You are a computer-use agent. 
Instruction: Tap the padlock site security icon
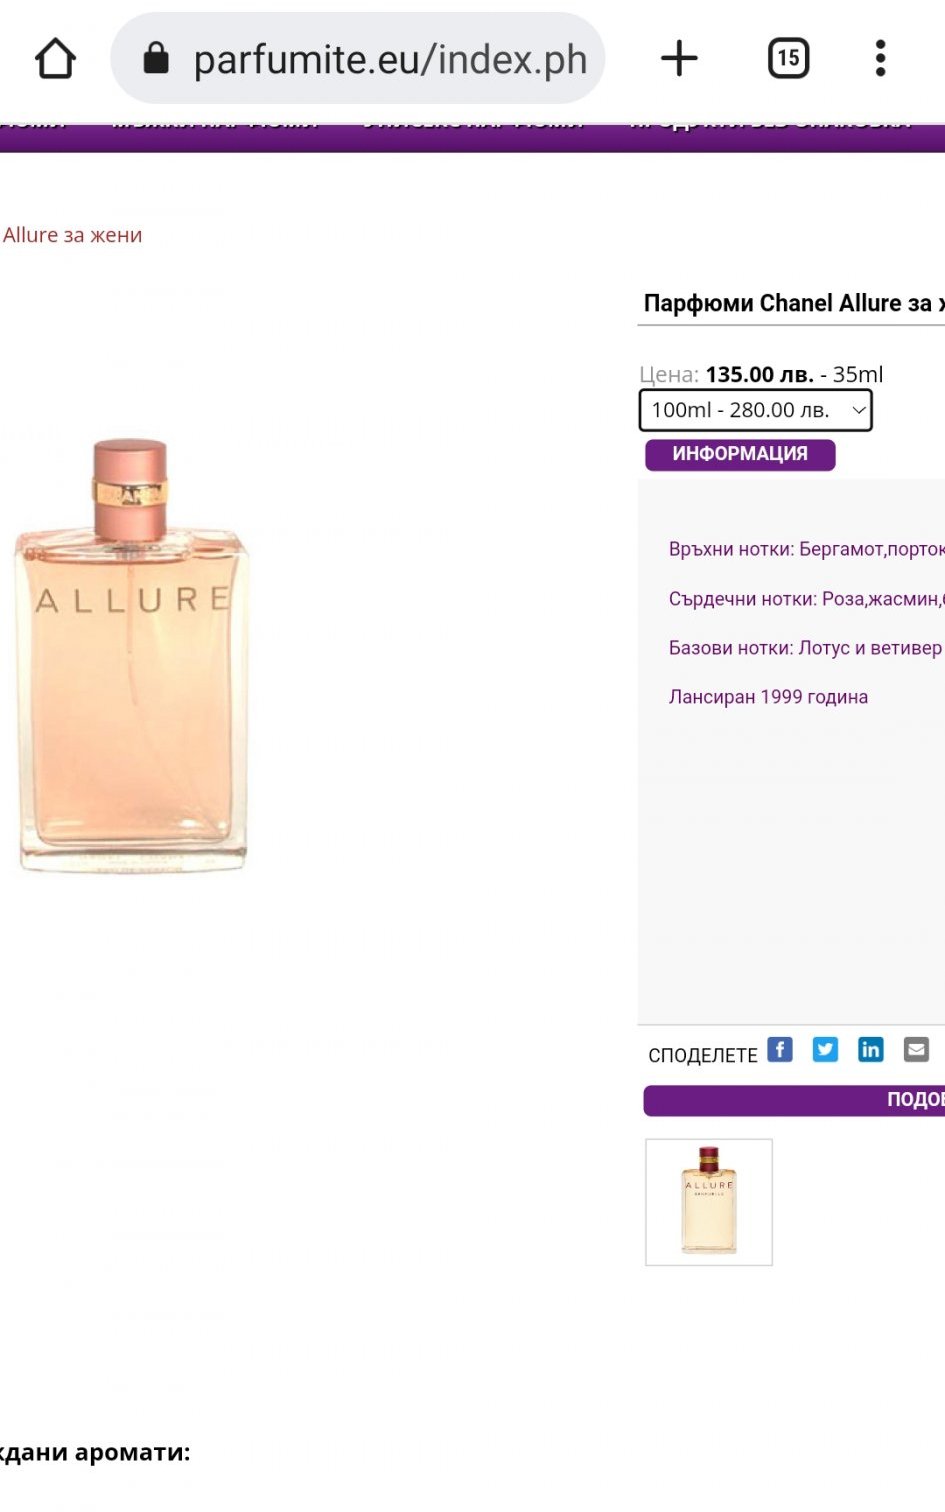coord(156,58)
